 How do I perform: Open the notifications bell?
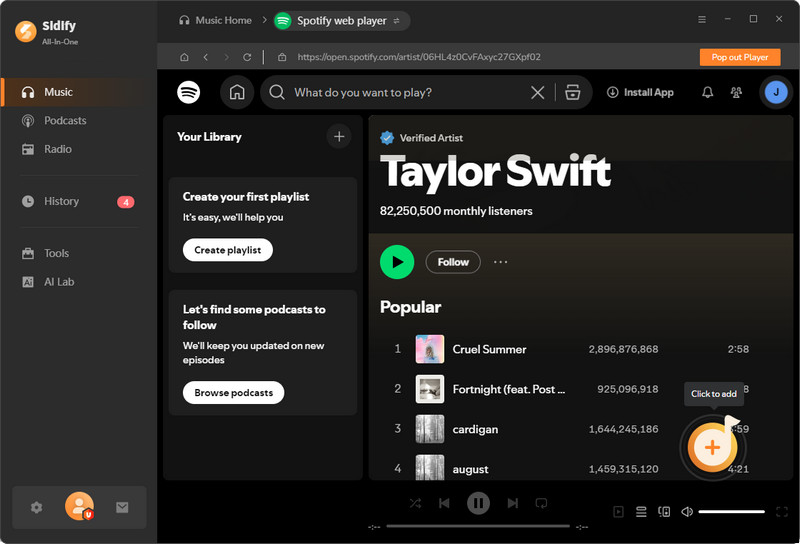pos(708,92)
